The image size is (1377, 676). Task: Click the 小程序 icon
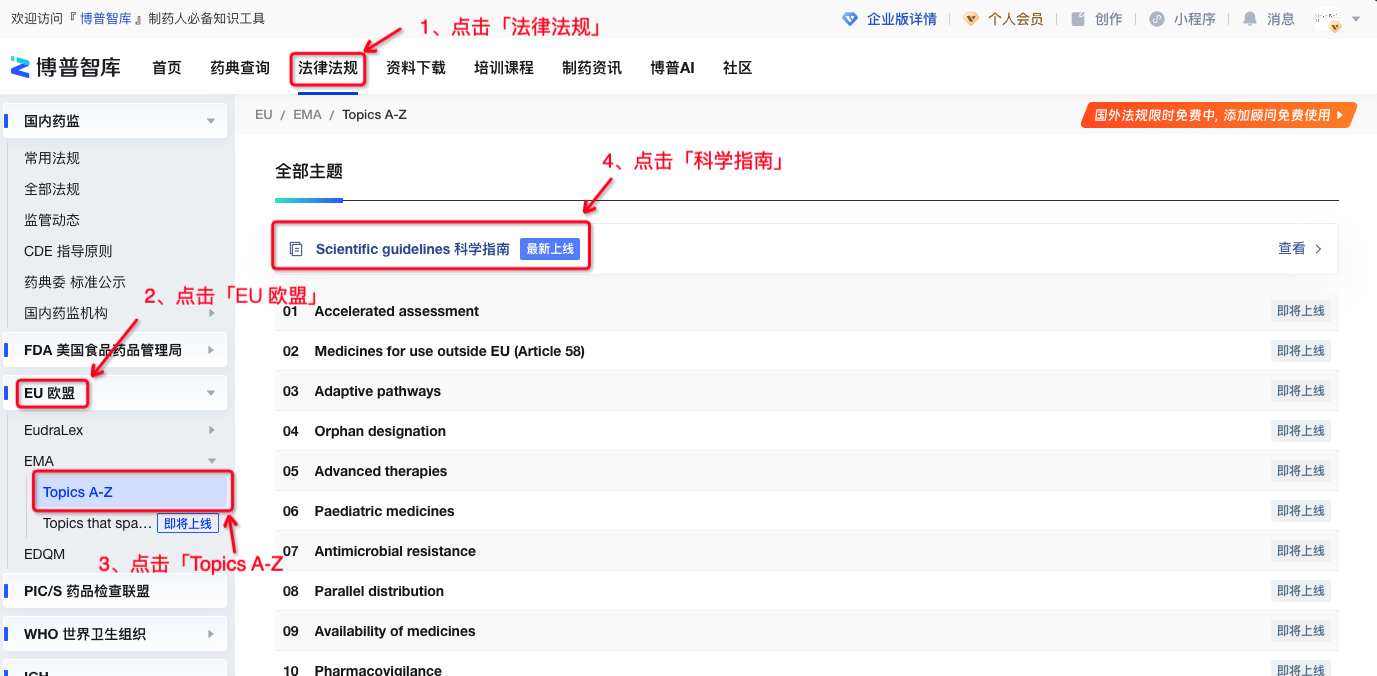[x=1157, y=19]
